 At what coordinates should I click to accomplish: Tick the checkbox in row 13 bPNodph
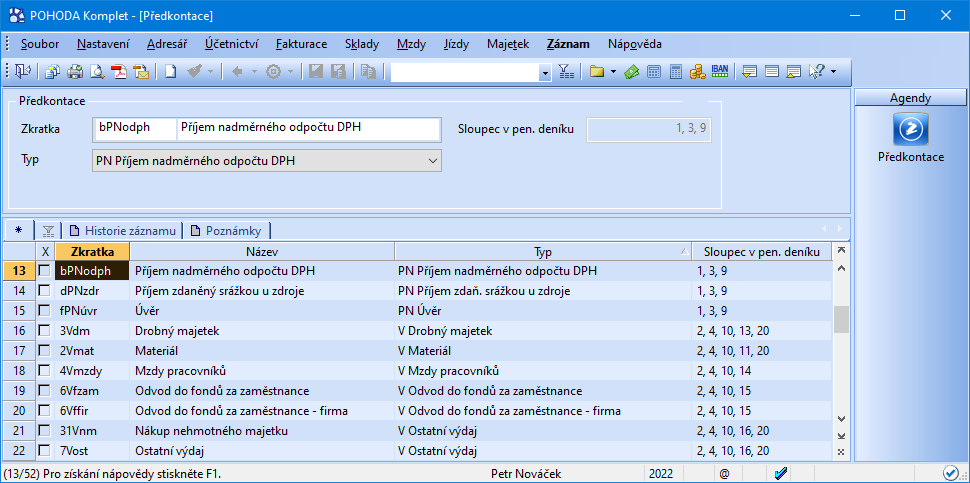click(45, 271)
